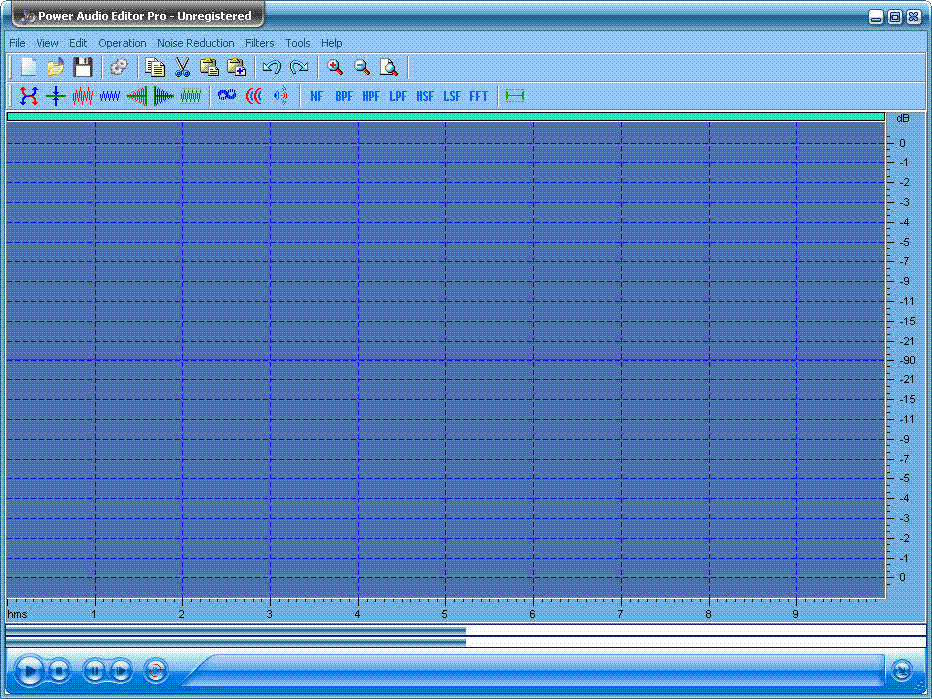Screen dimensions: 932x699
Task: Cut selection with scissors icon
Action: [182, 67]
